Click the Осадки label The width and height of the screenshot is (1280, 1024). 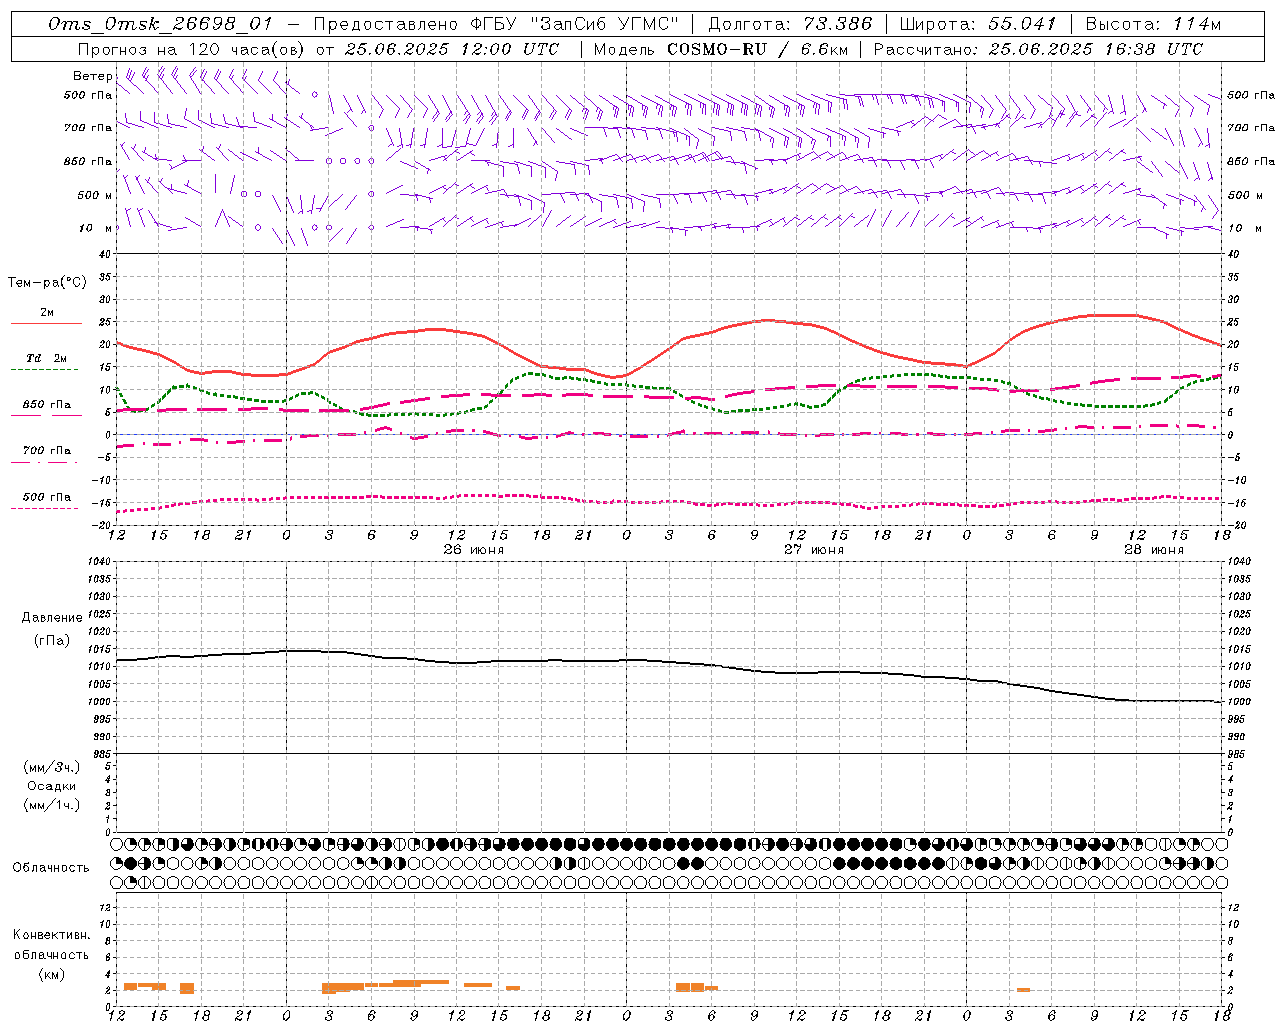[x=52, y=786]
